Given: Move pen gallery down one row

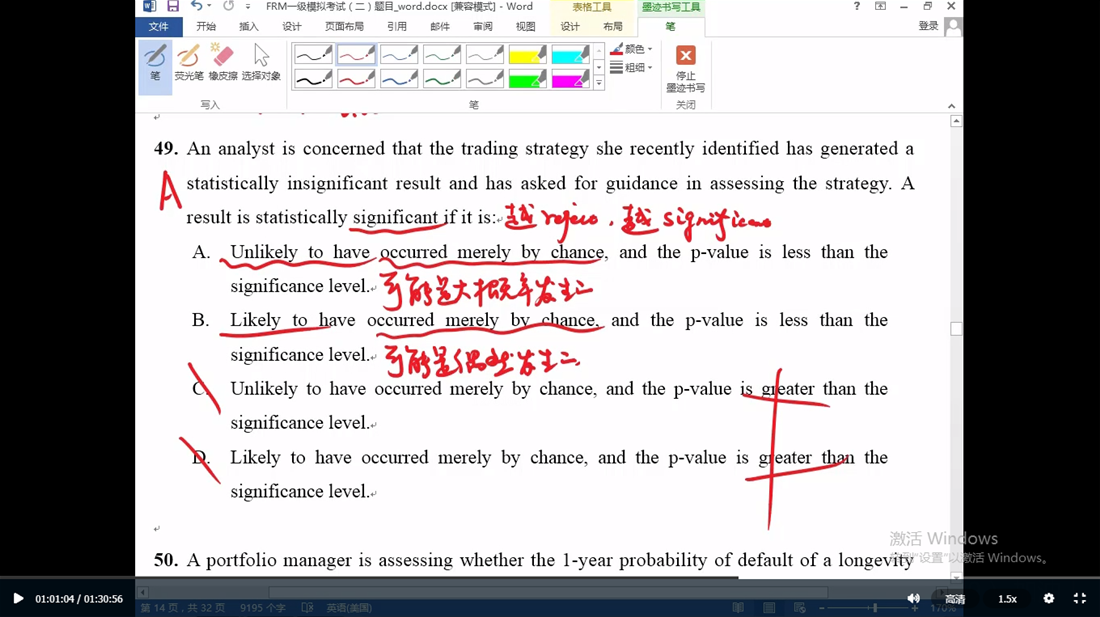Looking at the screenshot, I should point(598,67).
